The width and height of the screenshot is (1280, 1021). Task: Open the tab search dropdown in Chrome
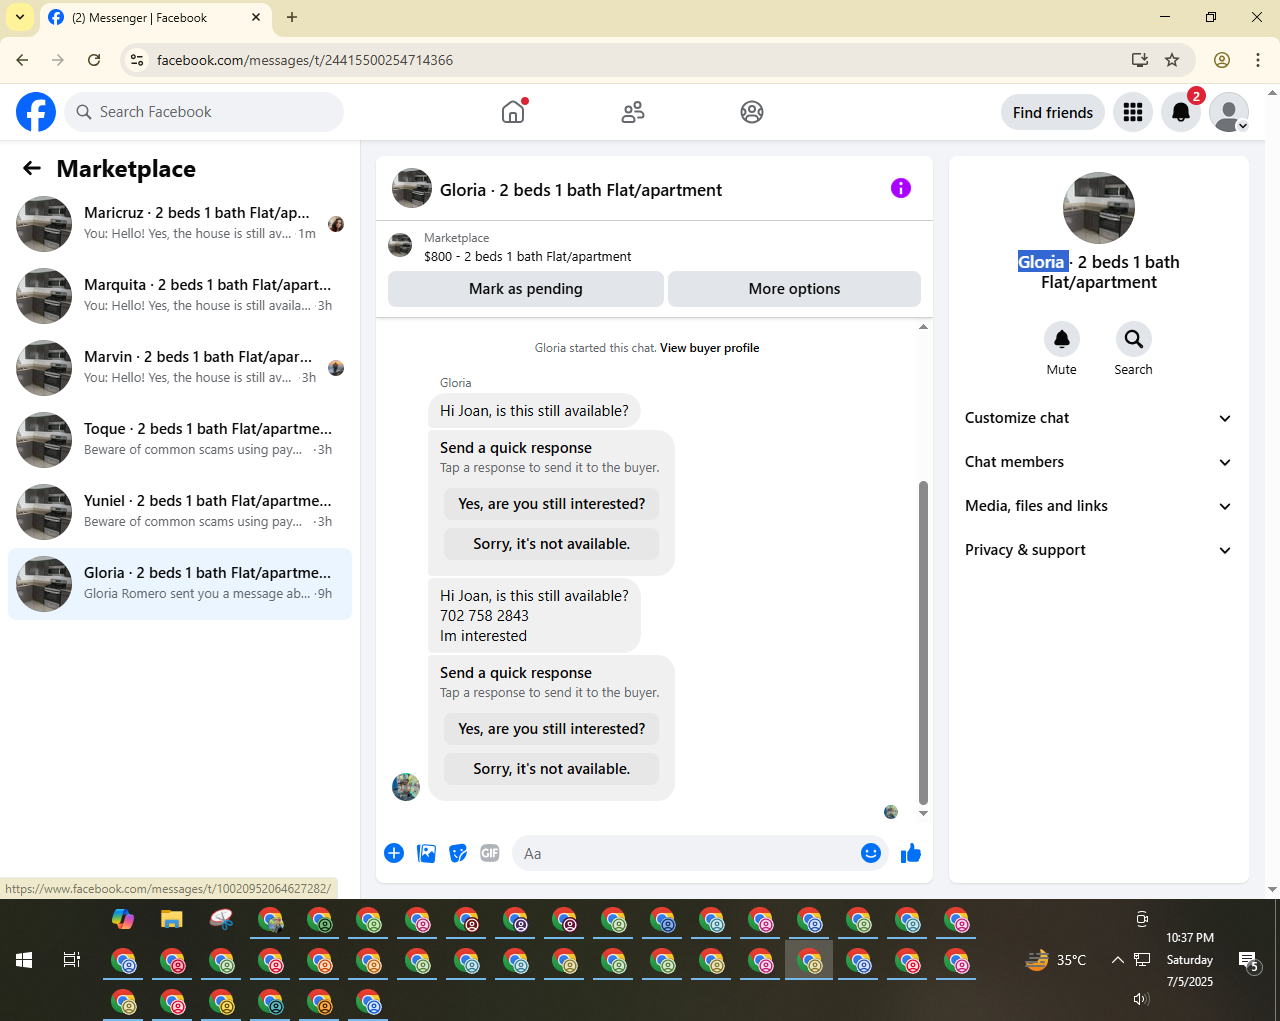pos(20,17)
